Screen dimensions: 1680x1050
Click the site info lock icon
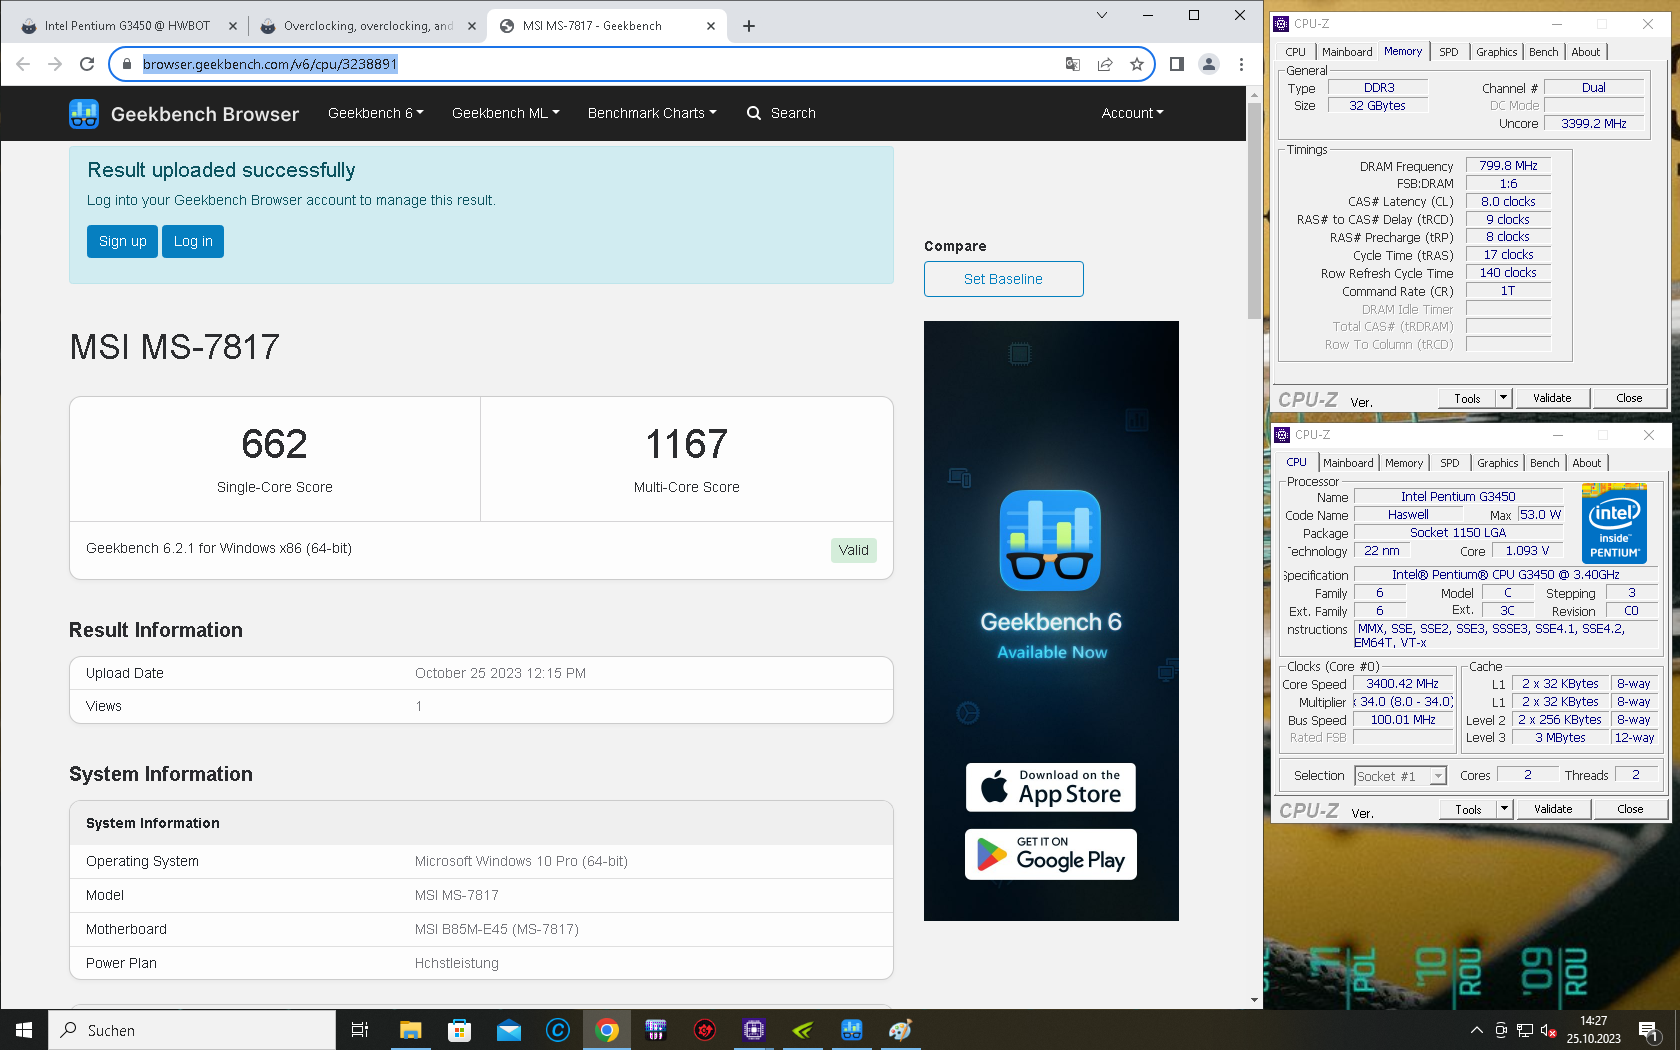click(x=126, y=64)
